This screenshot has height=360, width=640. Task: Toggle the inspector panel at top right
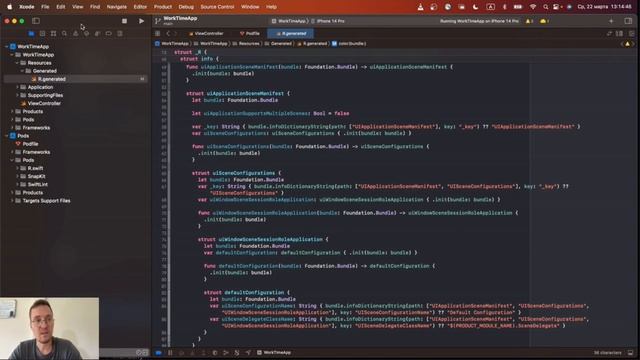(628, 21)
